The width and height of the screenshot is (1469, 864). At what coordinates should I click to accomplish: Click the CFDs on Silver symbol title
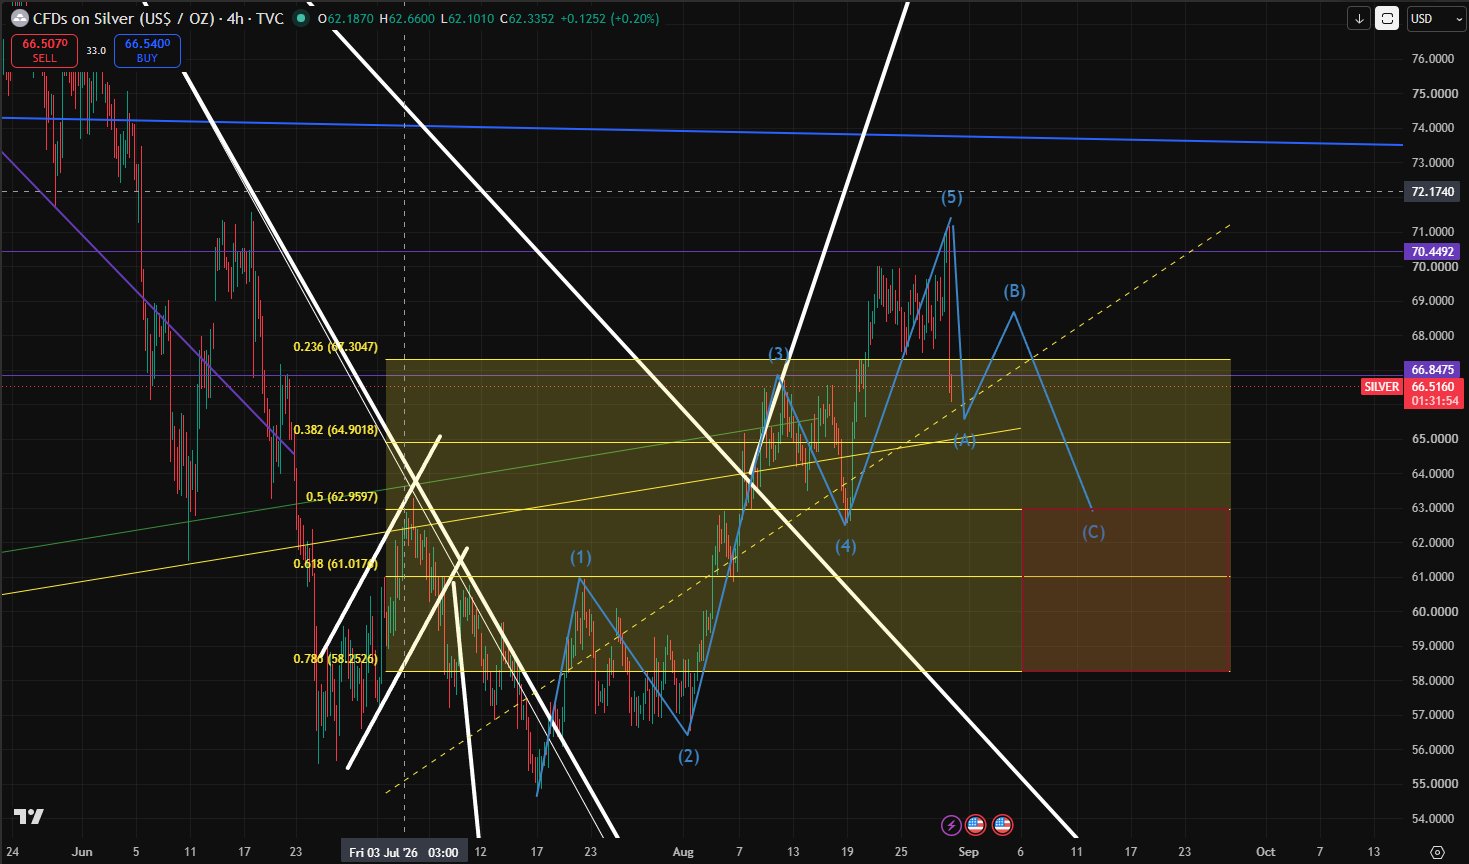pos(158,18)
